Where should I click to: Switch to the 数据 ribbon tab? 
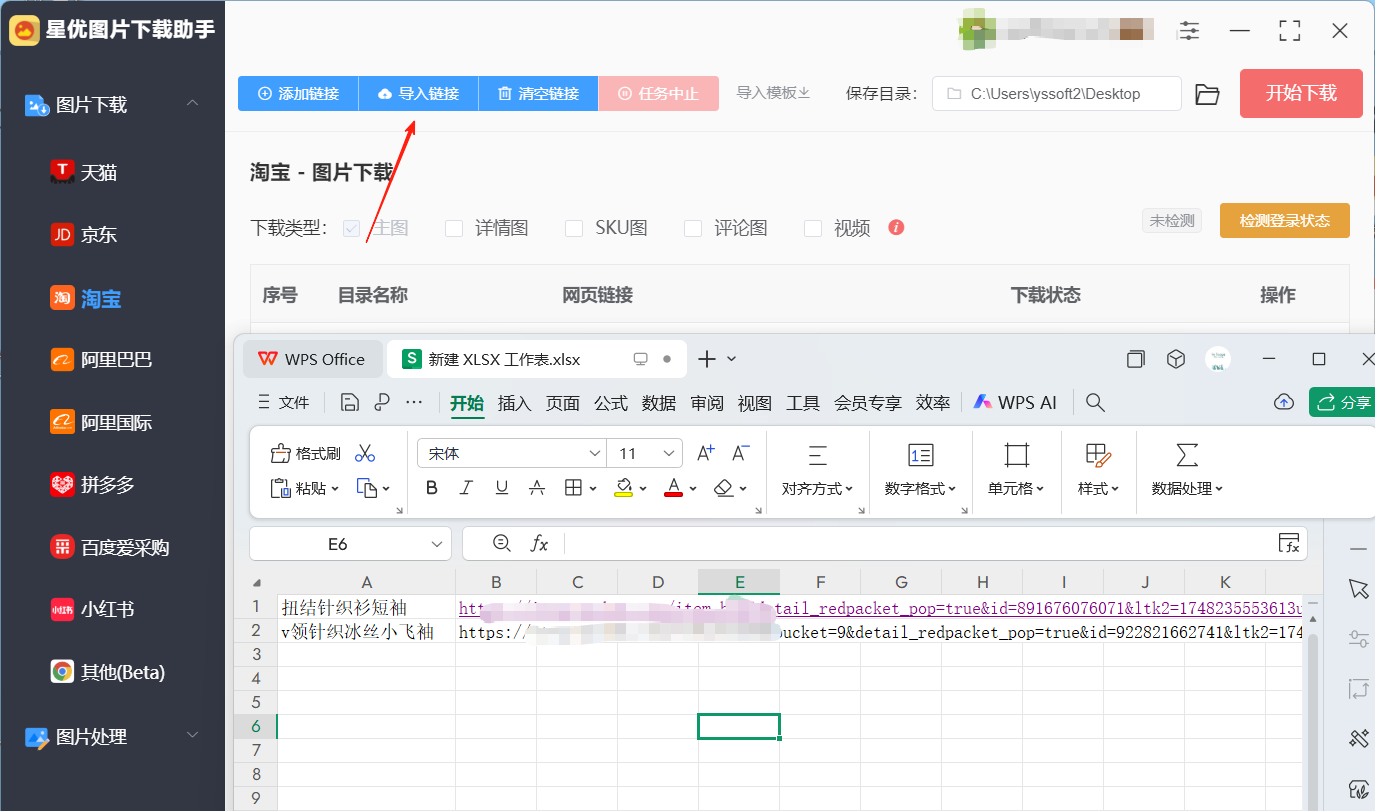(x=659, y=403)
